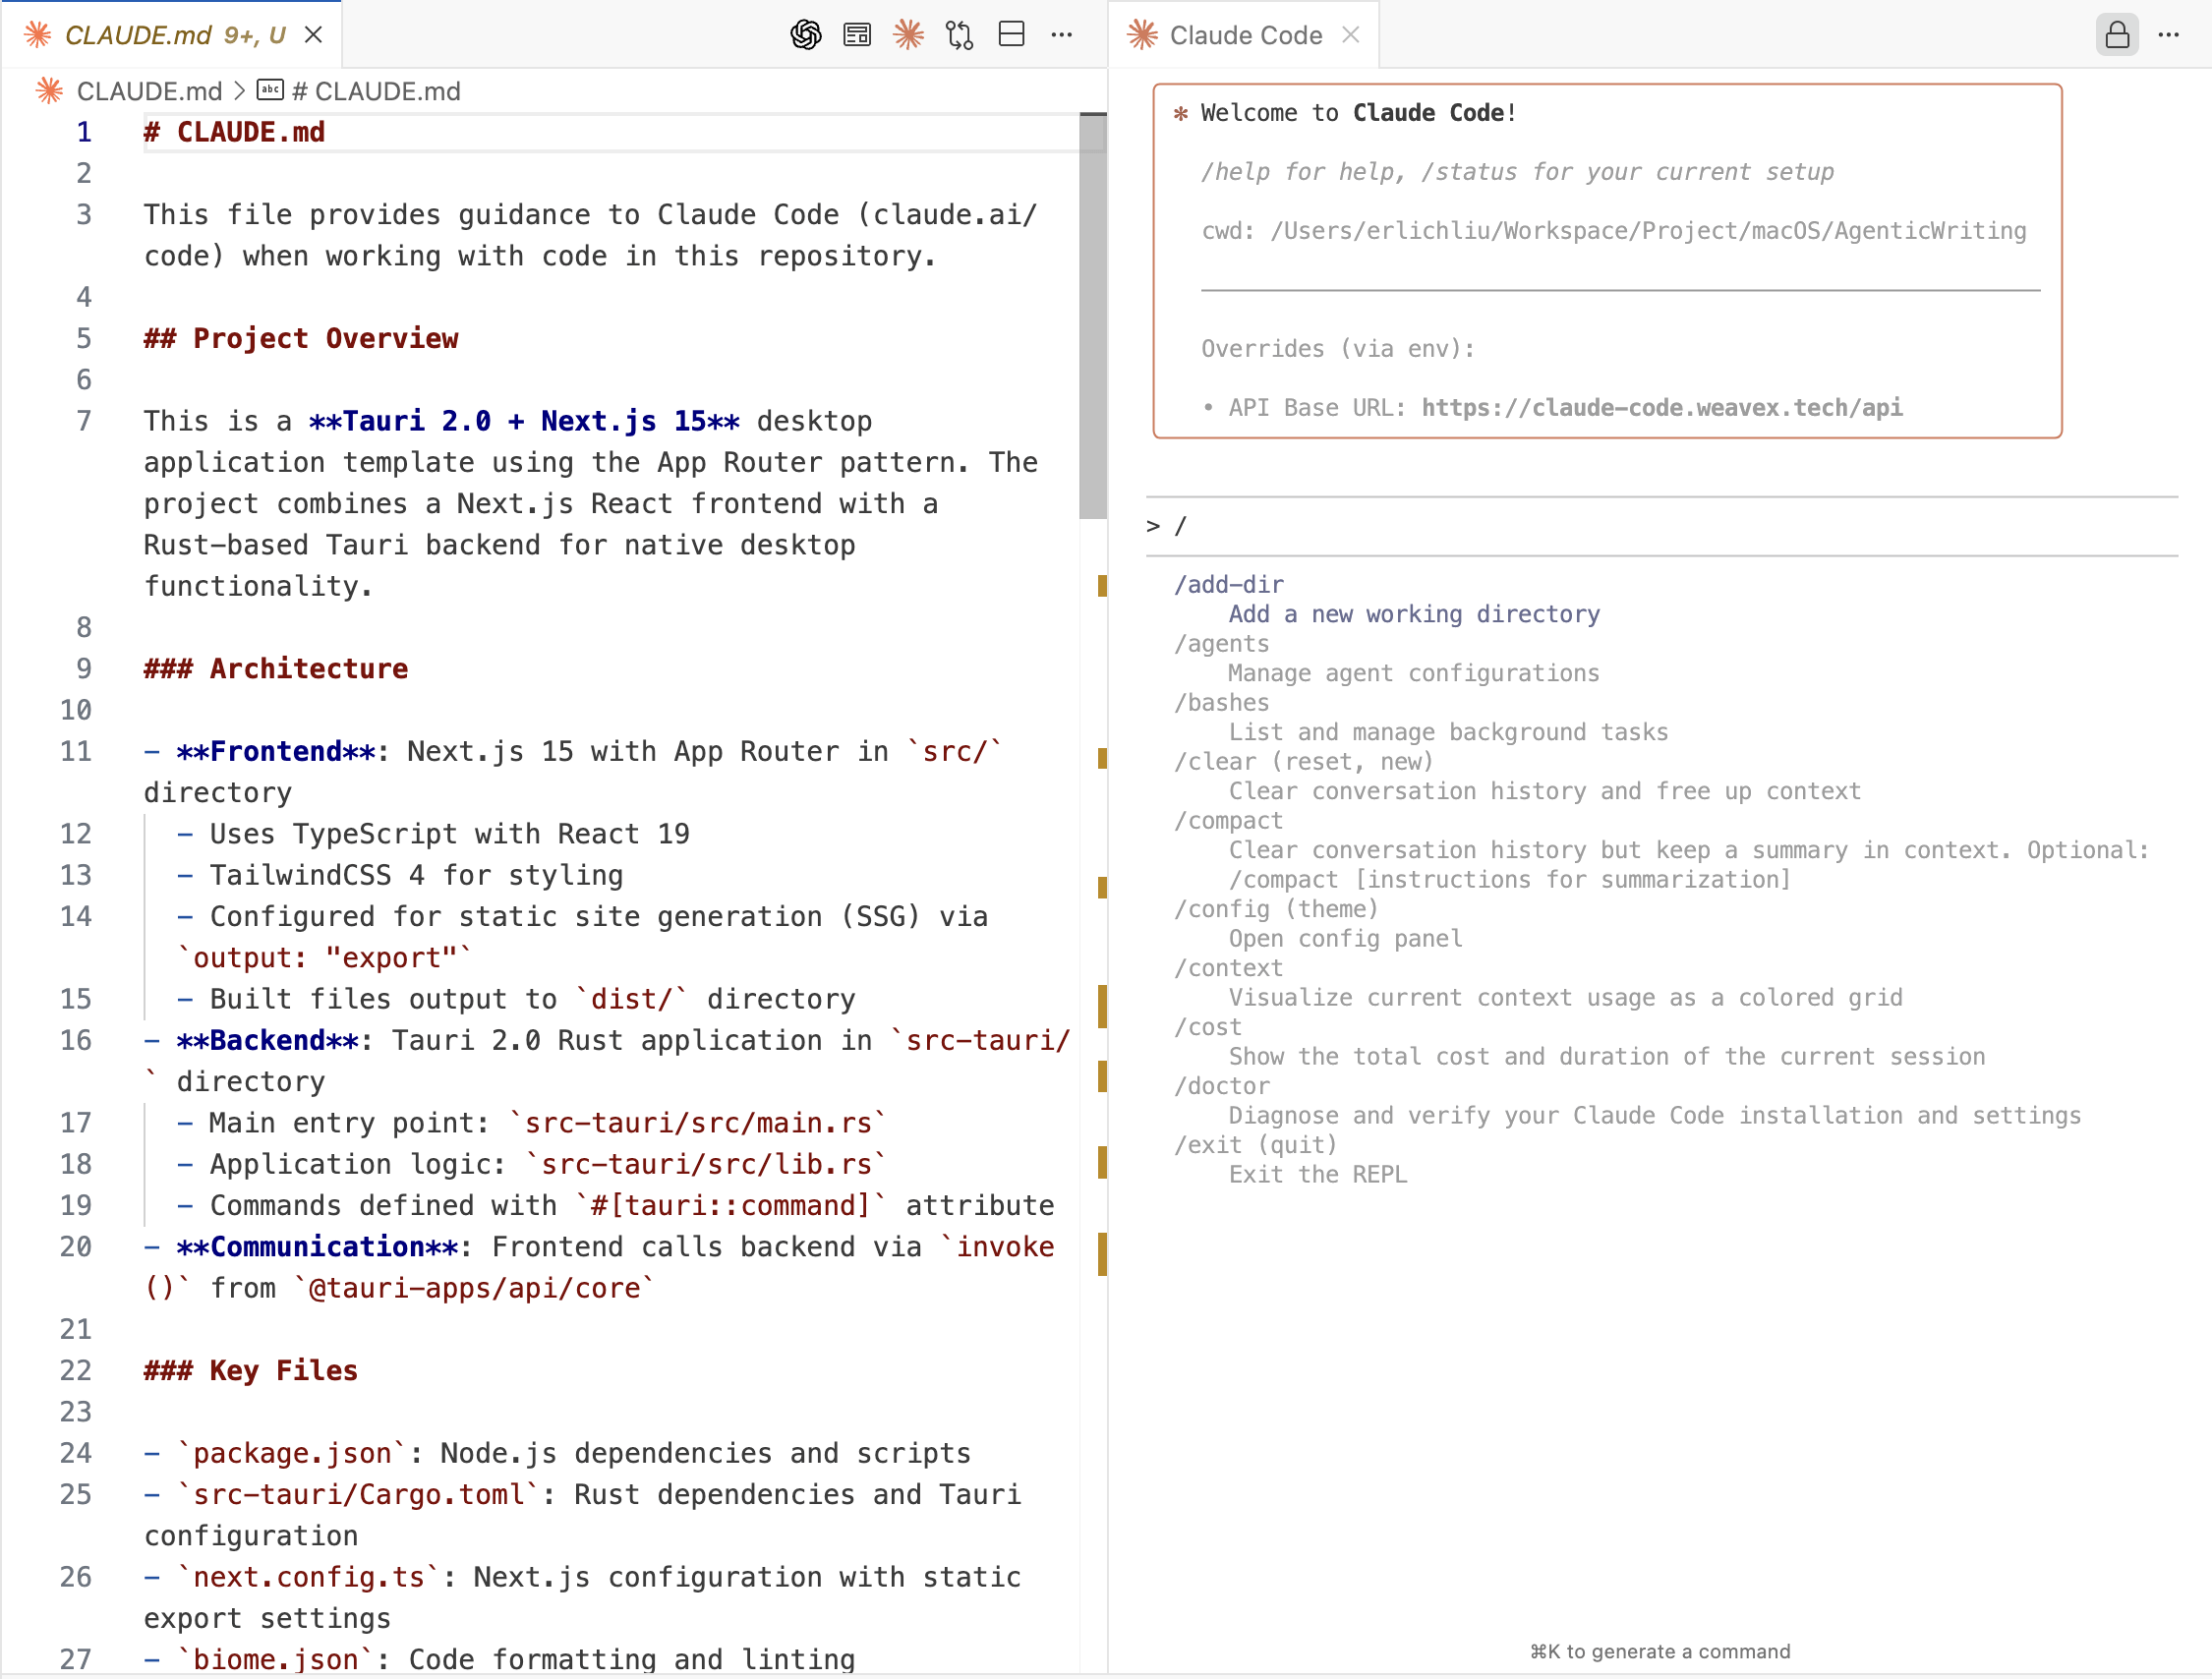The height and width of the screenshot is (1679, 2212).
Task: Open markdown preview to the side
Action: click(x=857, y=35)
